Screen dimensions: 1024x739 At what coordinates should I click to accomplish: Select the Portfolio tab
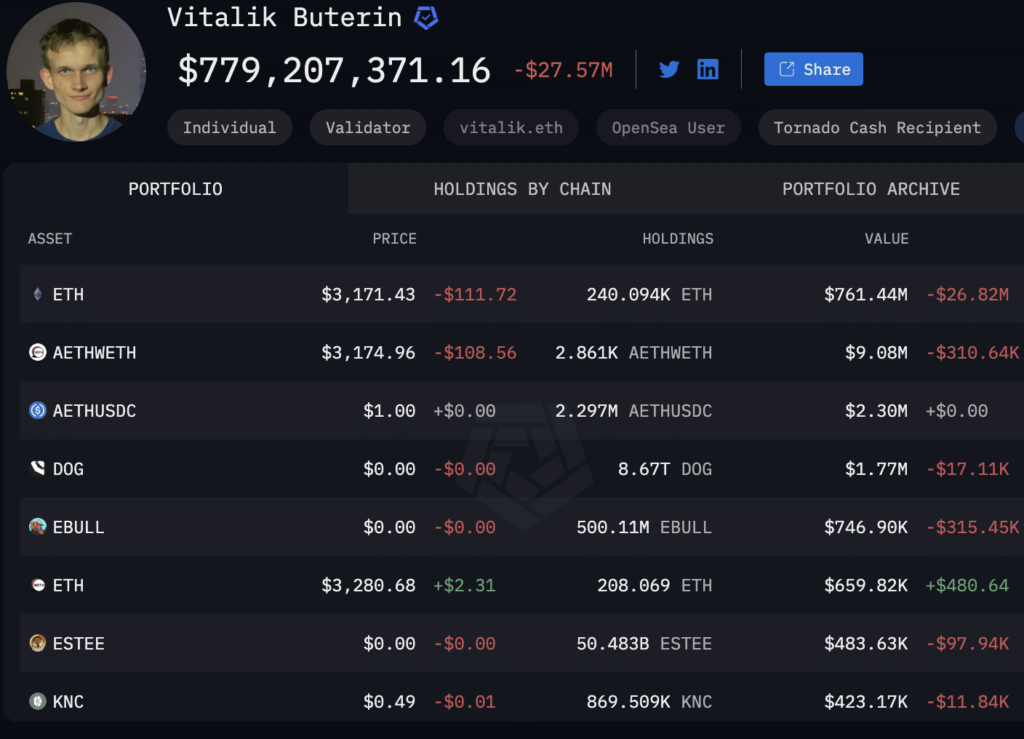175,189
